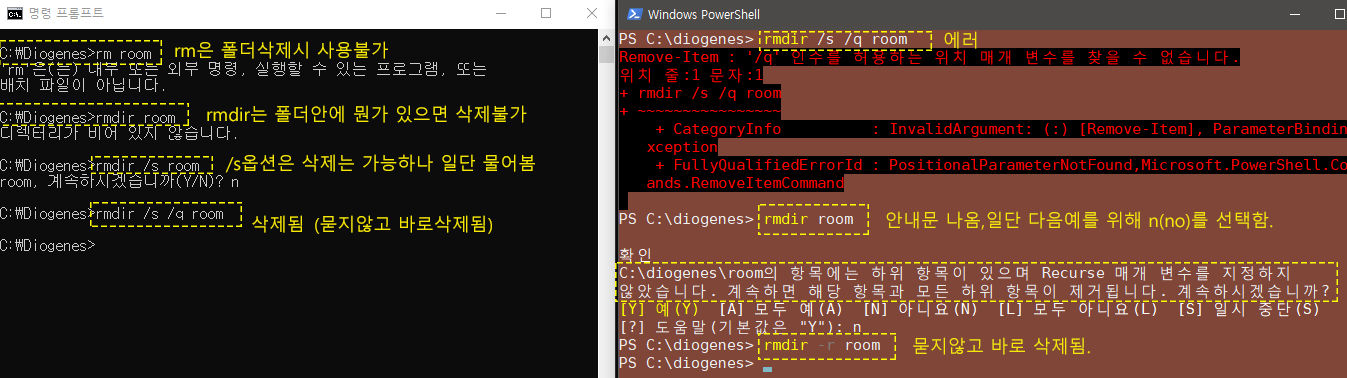Click the 'Remove-Item : '/q' 인수를' error line
Screen dimensions: 1347x378
(x=930, y=57)
